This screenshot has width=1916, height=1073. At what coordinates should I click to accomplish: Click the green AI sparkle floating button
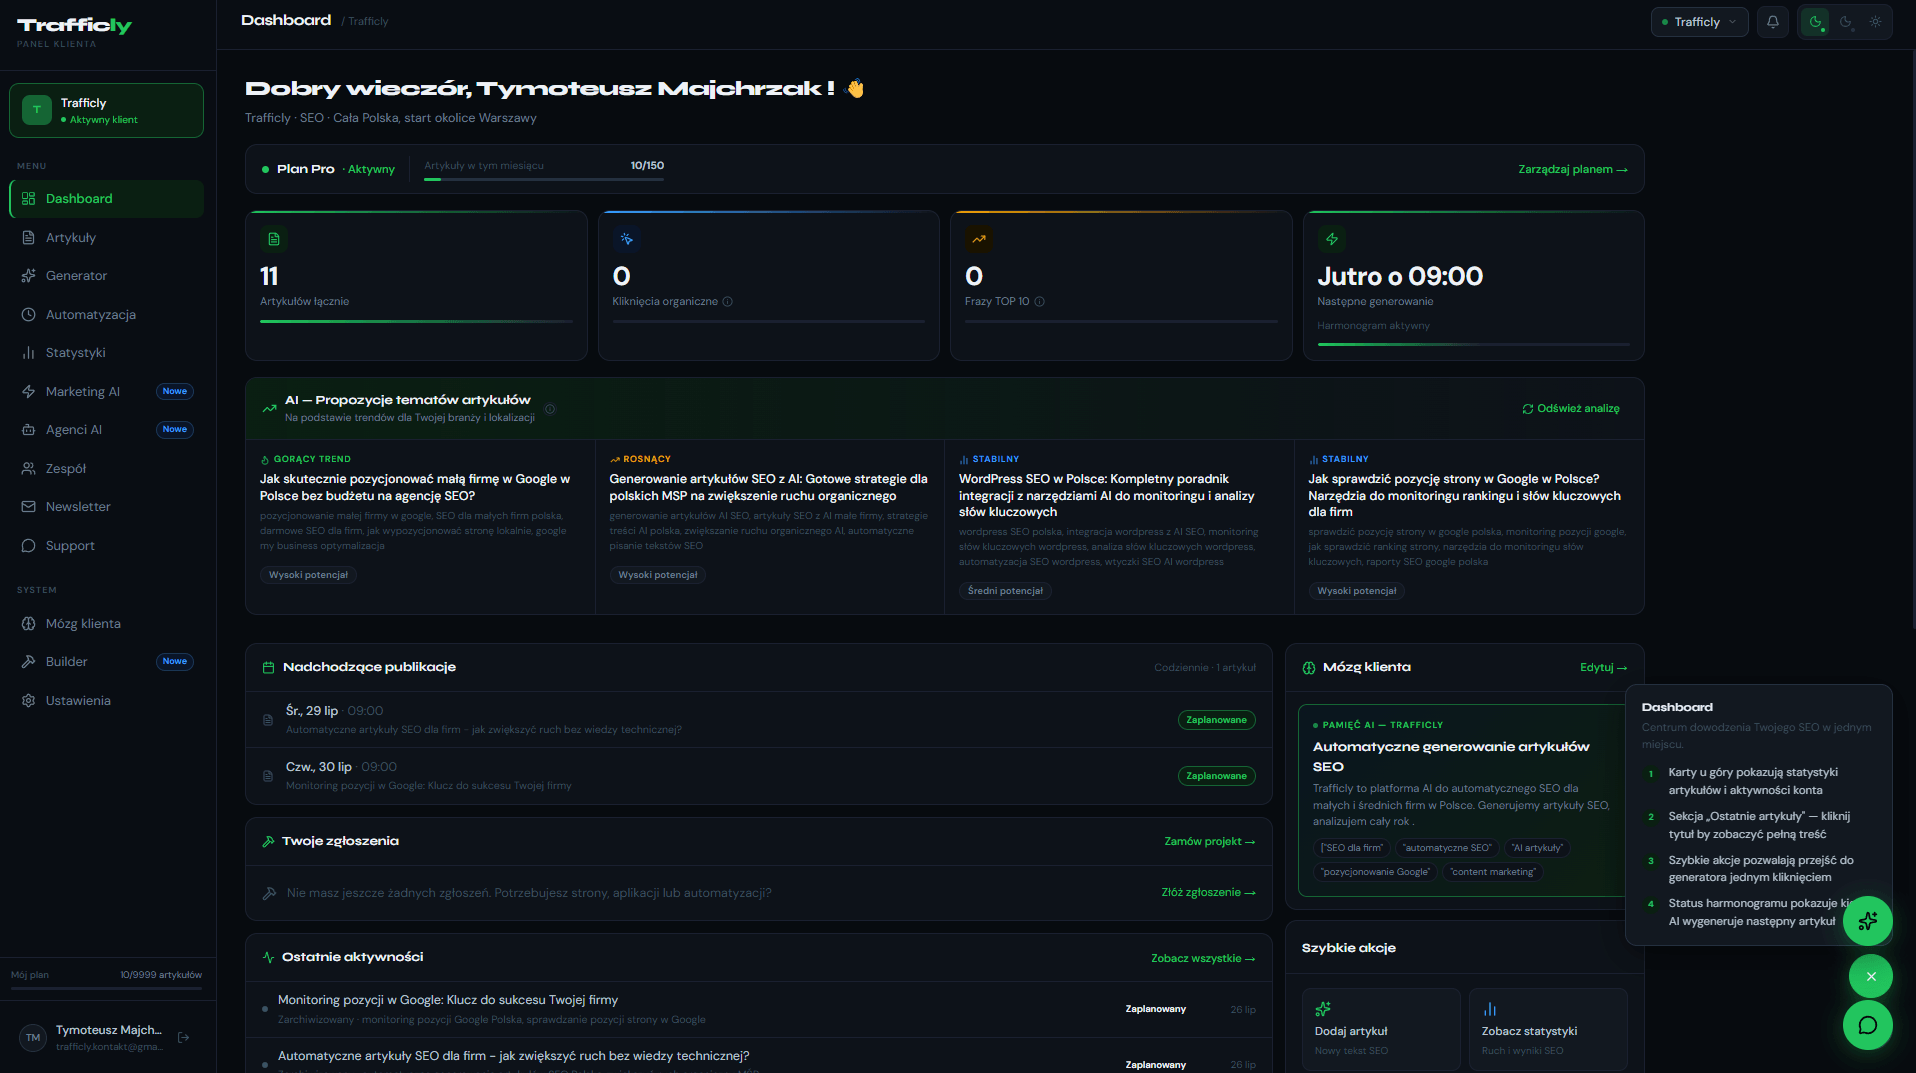tap(1867, 921)
